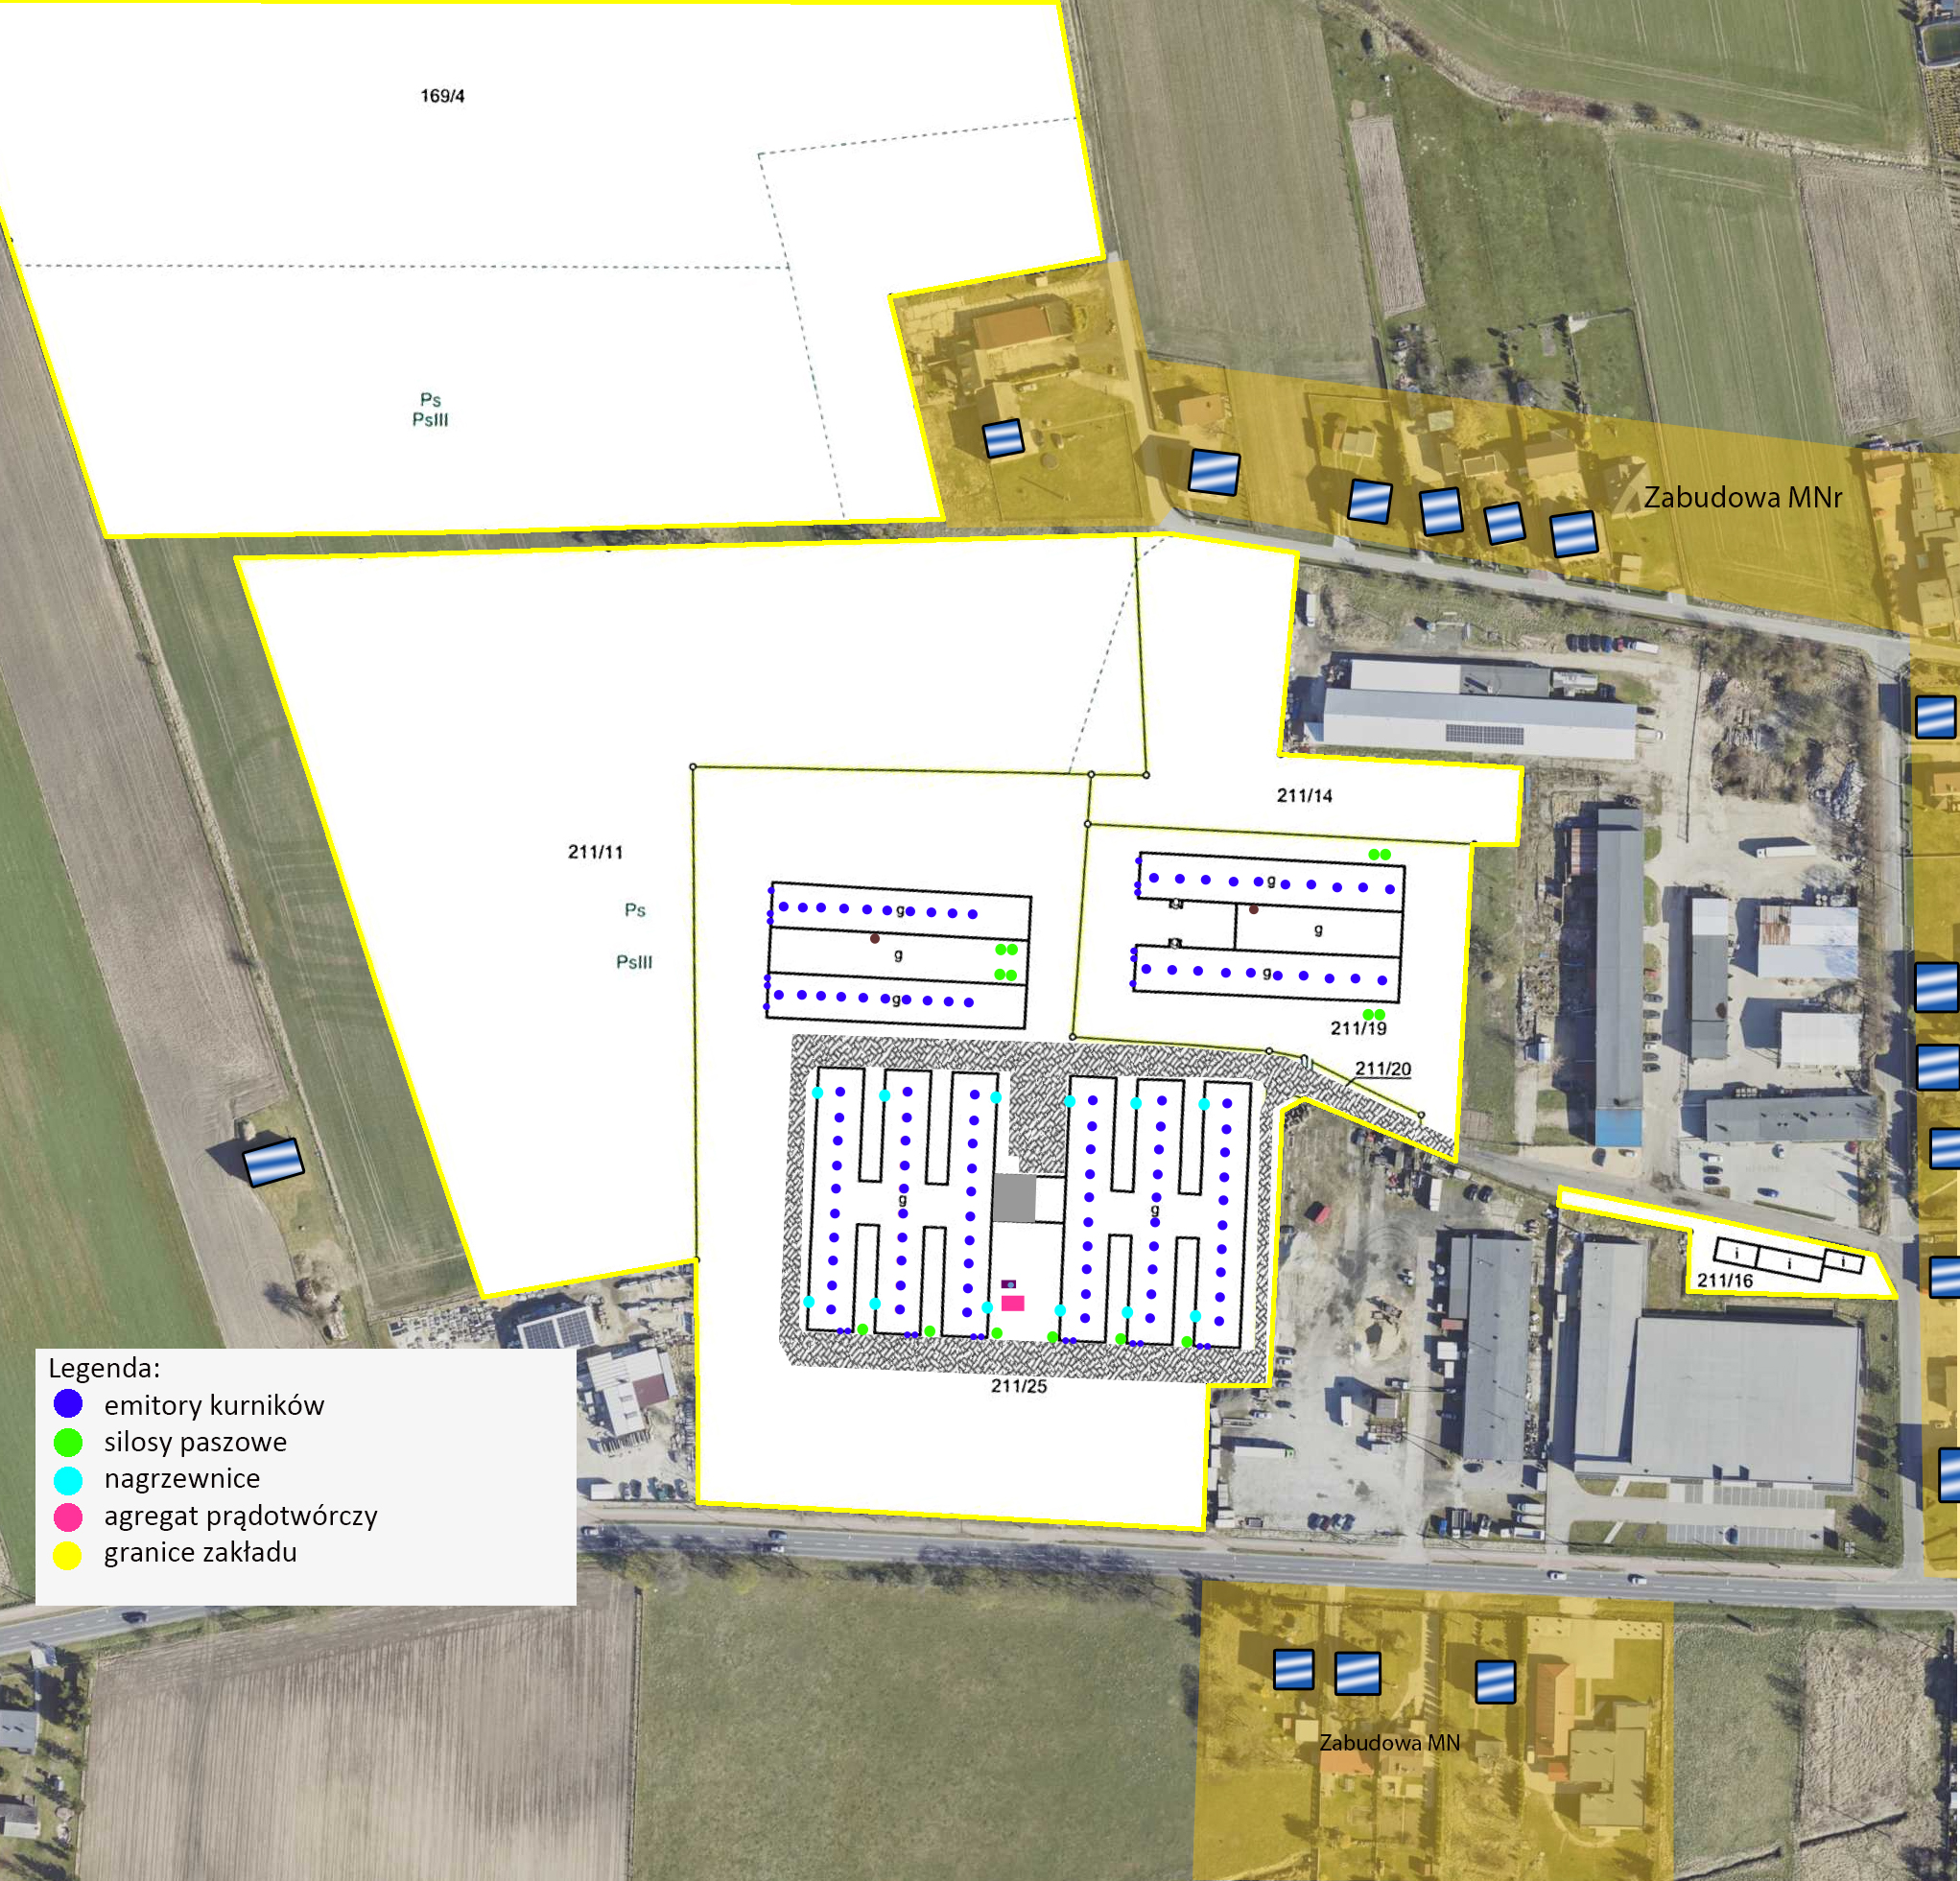Click parcel label 169/4
Image resolution: width=1960 pixels, height=1881 pixels.
tap(442, 96)
